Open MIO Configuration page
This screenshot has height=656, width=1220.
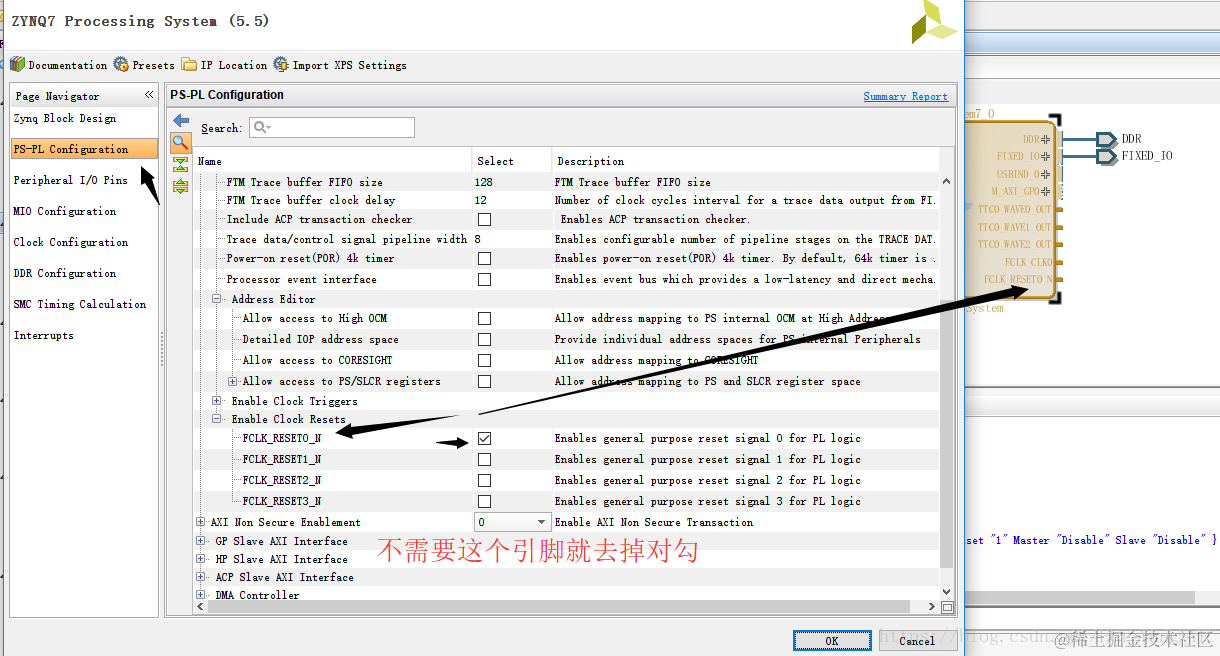pos(65,211)
